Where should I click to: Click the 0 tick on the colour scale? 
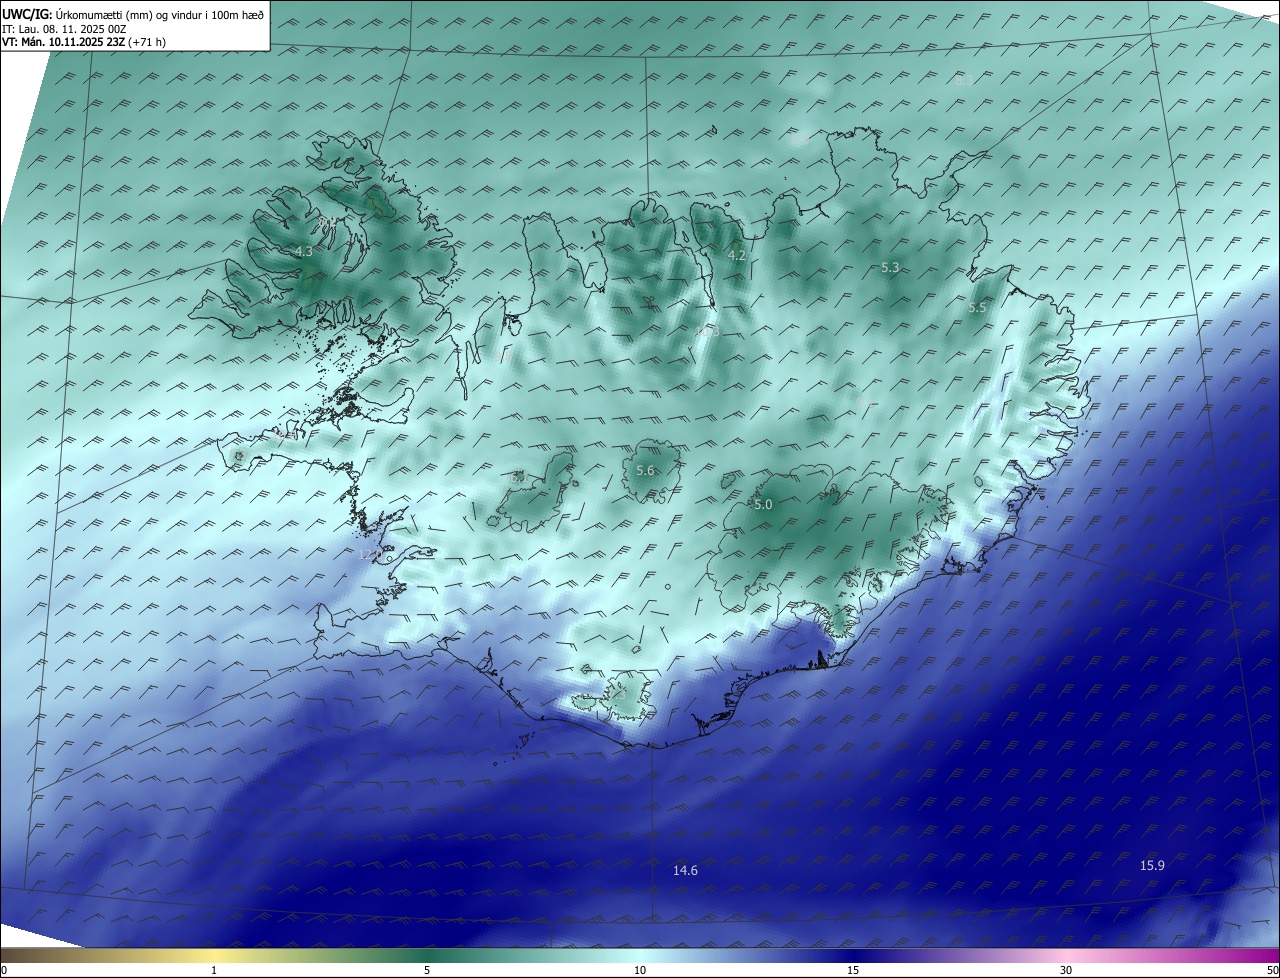[4, 970]
